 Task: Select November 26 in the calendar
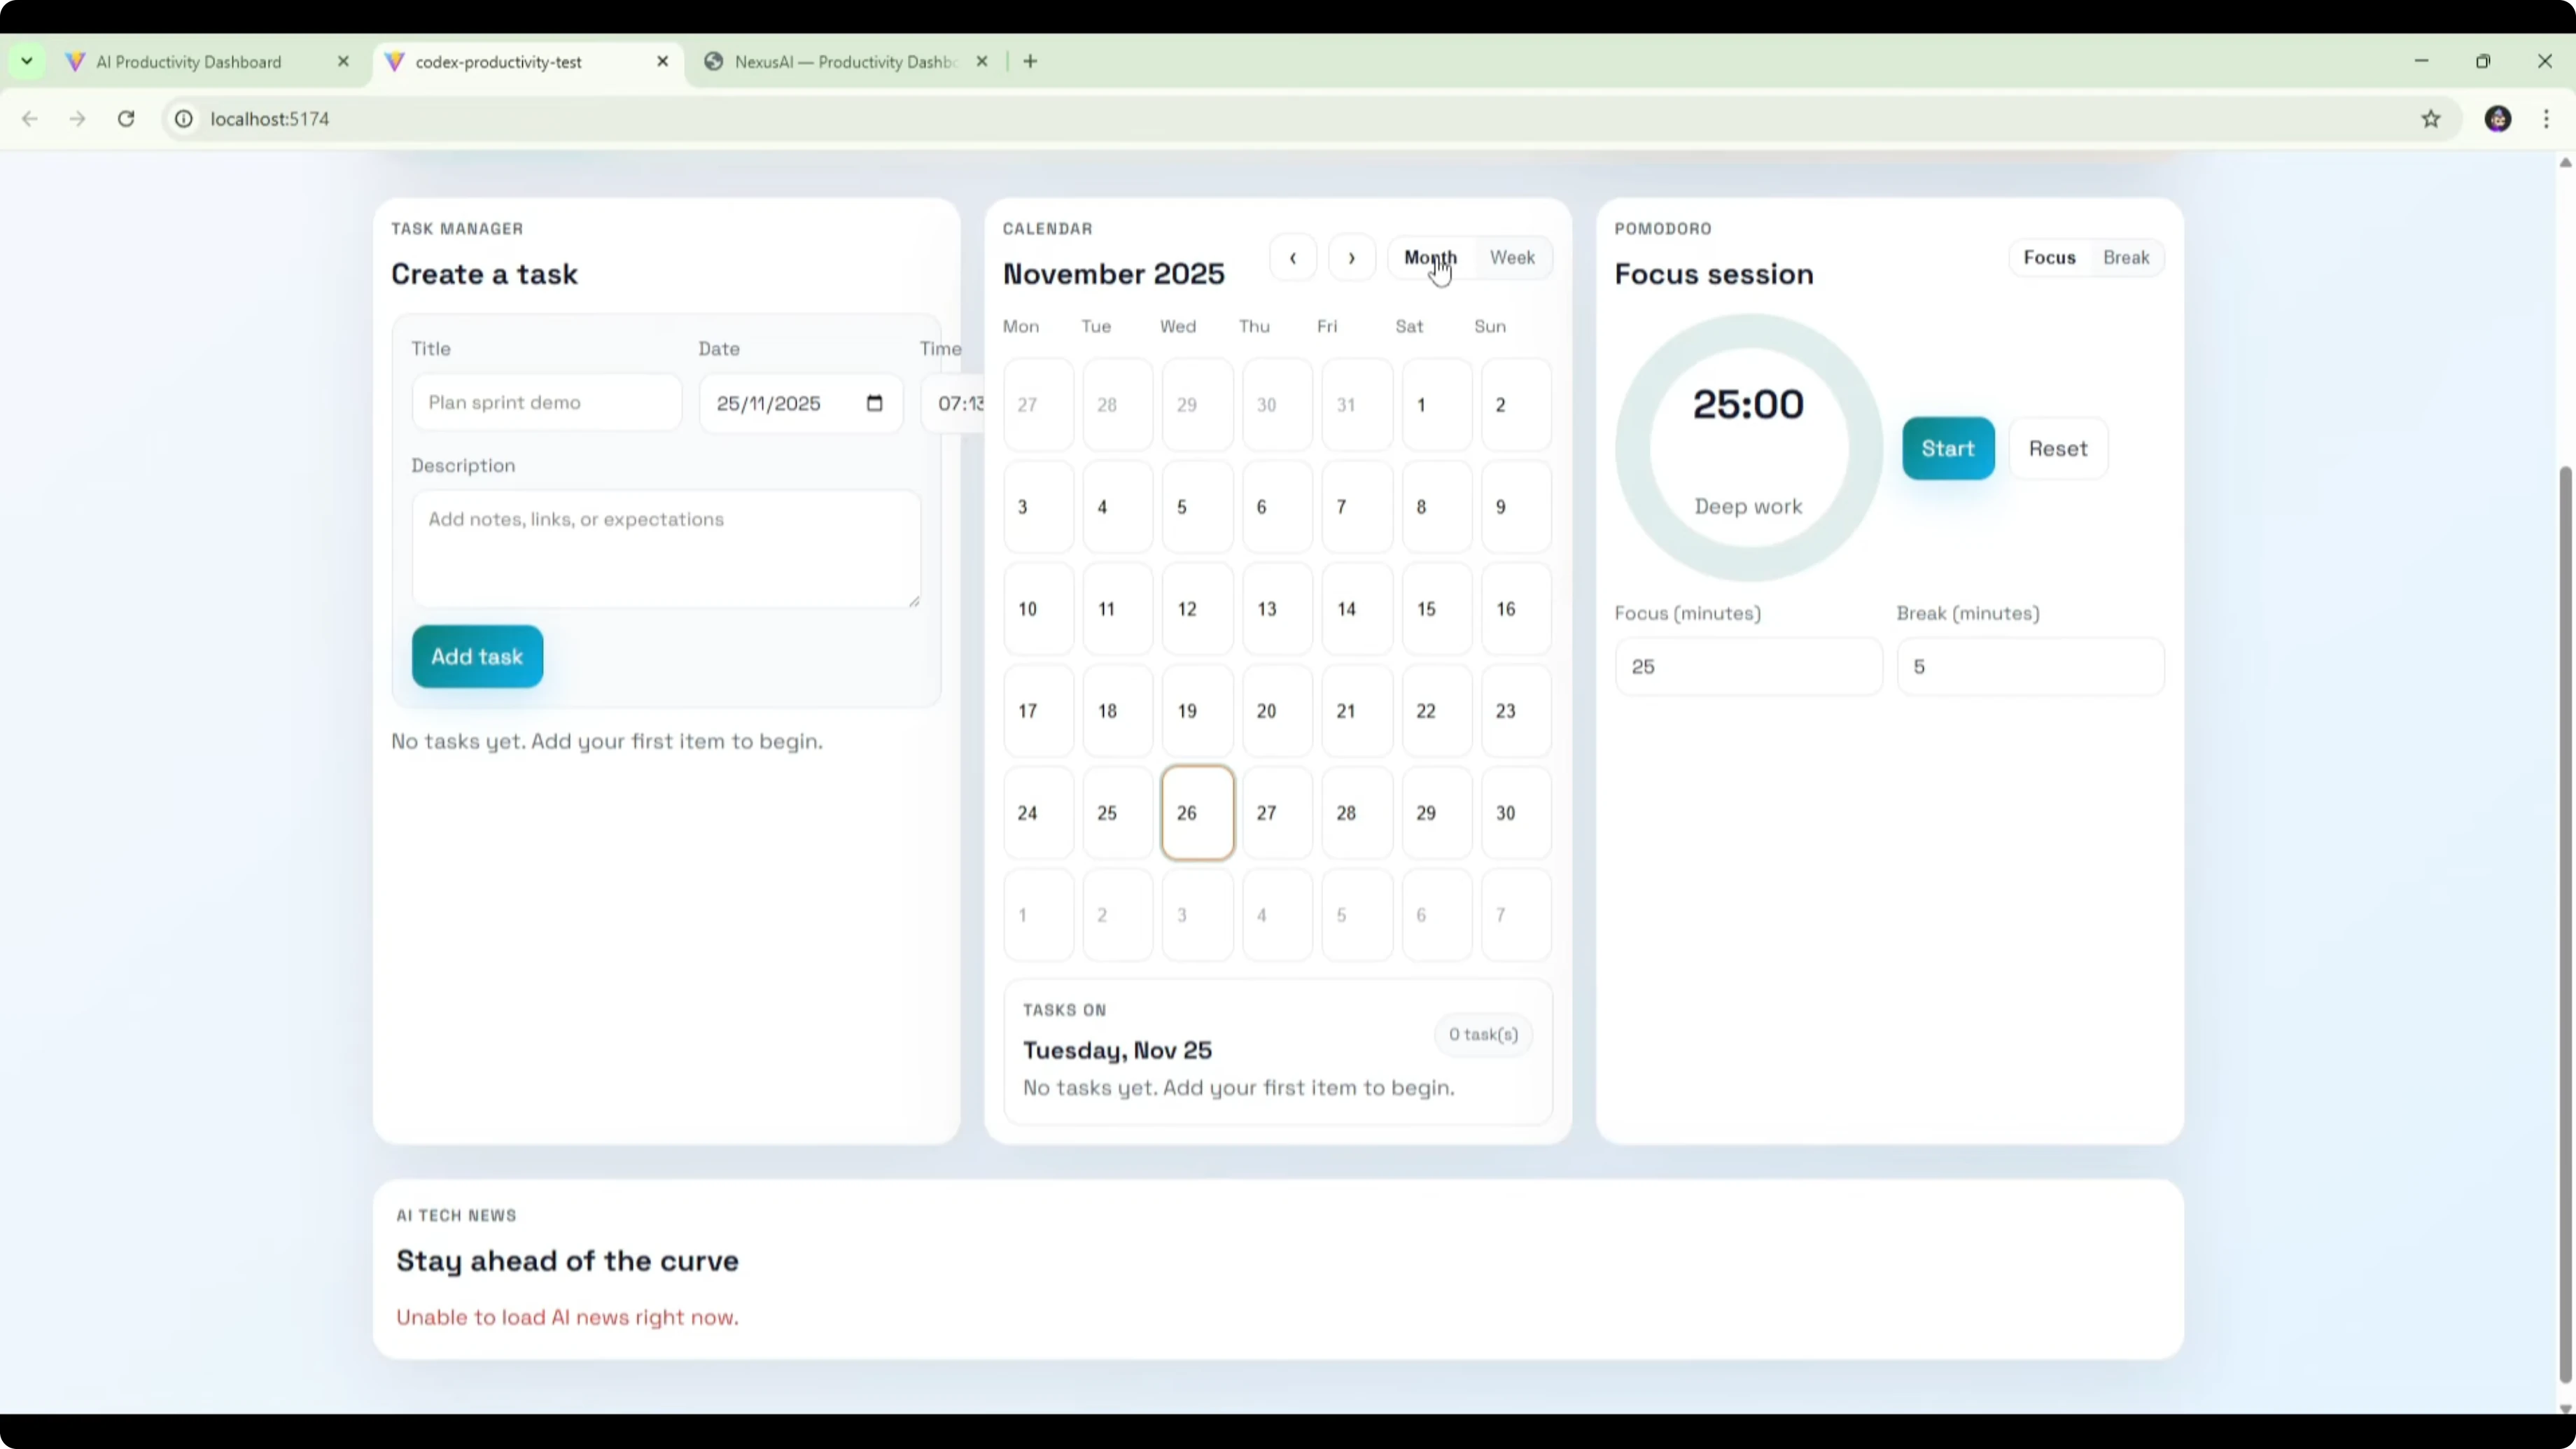tap(1197, 813)
